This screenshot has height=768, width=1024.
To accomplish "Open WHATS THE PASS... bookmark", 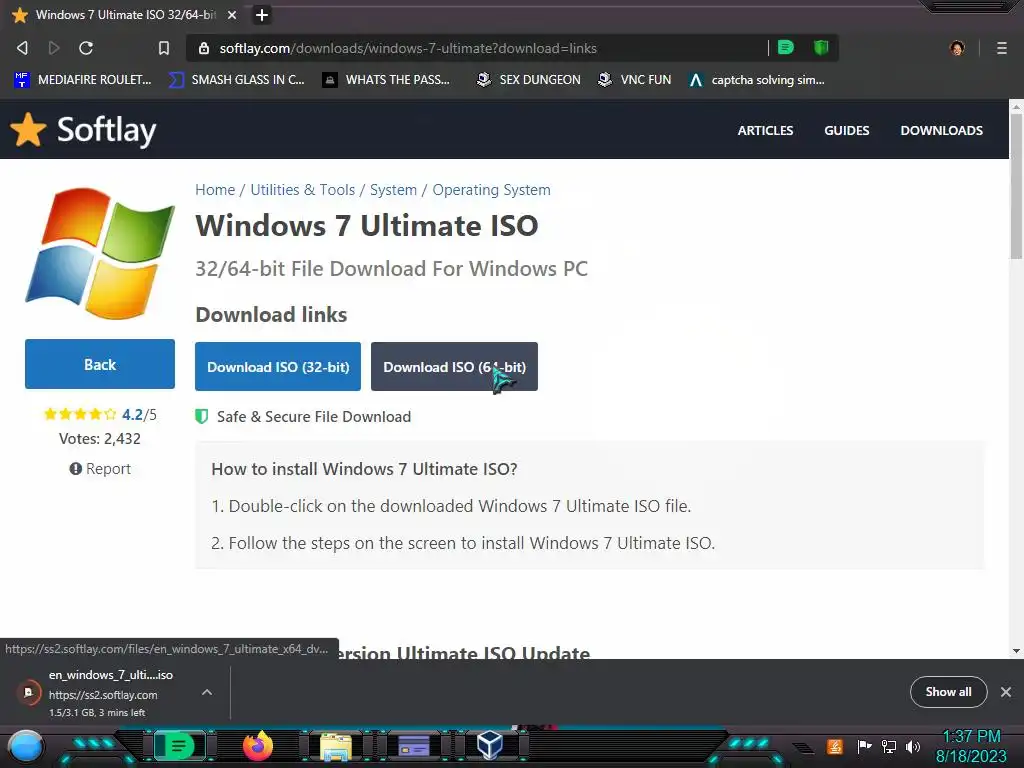I will point(386,80).
